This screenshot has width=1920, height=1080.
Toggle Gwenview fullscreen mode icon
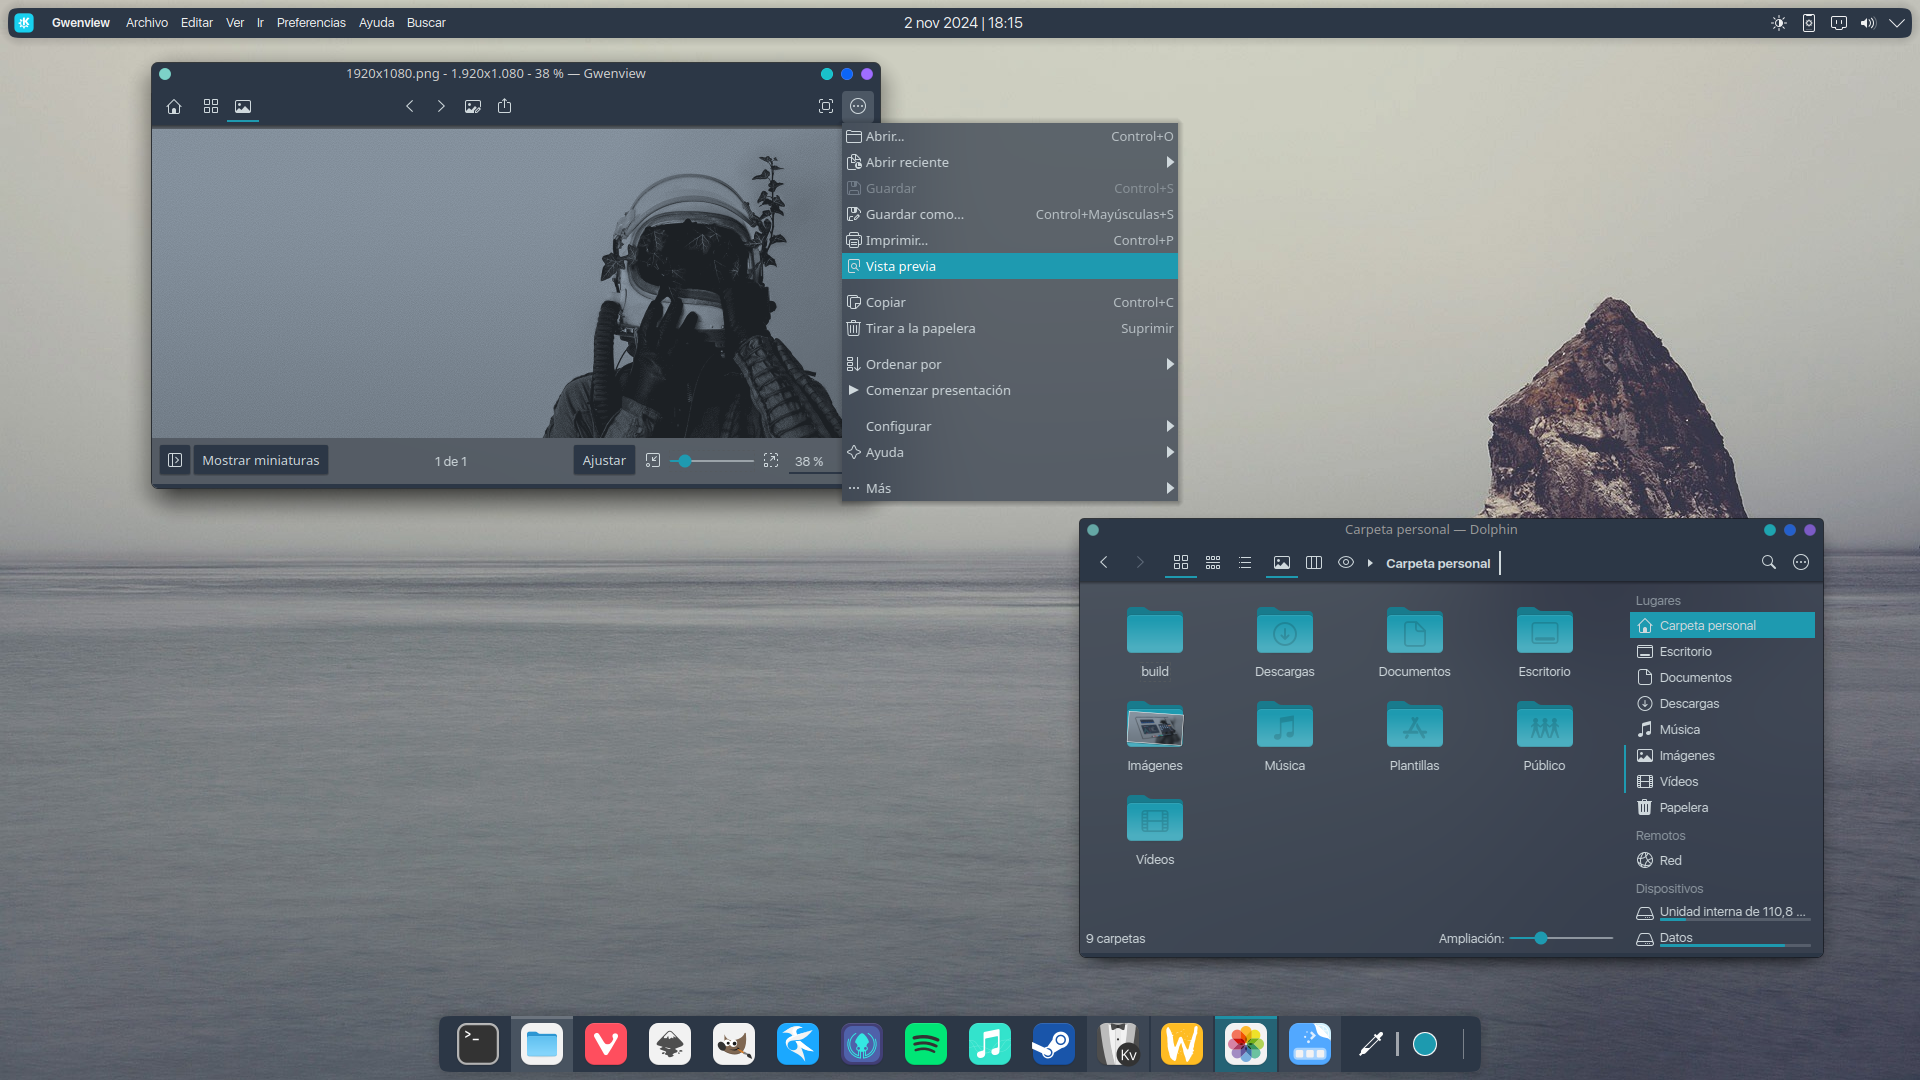pos(826,106)
